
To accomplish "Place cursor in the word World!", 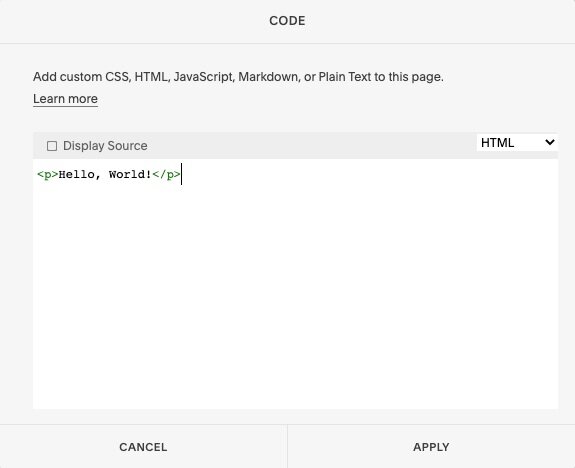I will pyautogui.click(x=130, y=175).
